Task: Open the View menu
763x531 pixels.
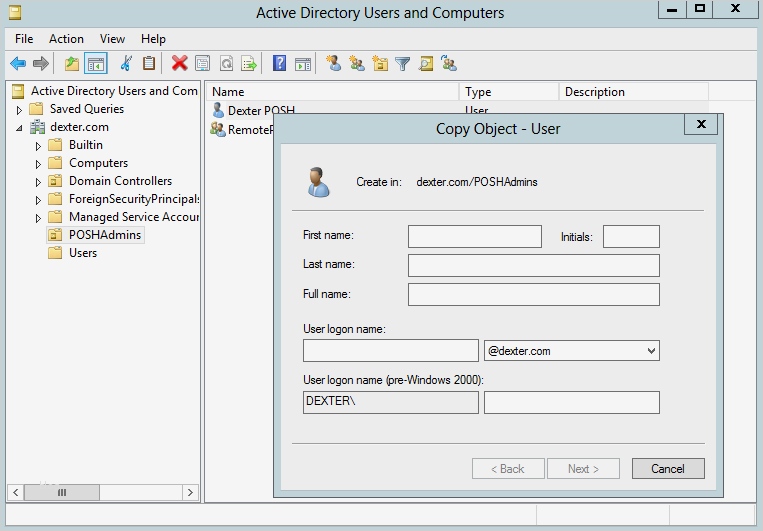Action: click(112, 39)
